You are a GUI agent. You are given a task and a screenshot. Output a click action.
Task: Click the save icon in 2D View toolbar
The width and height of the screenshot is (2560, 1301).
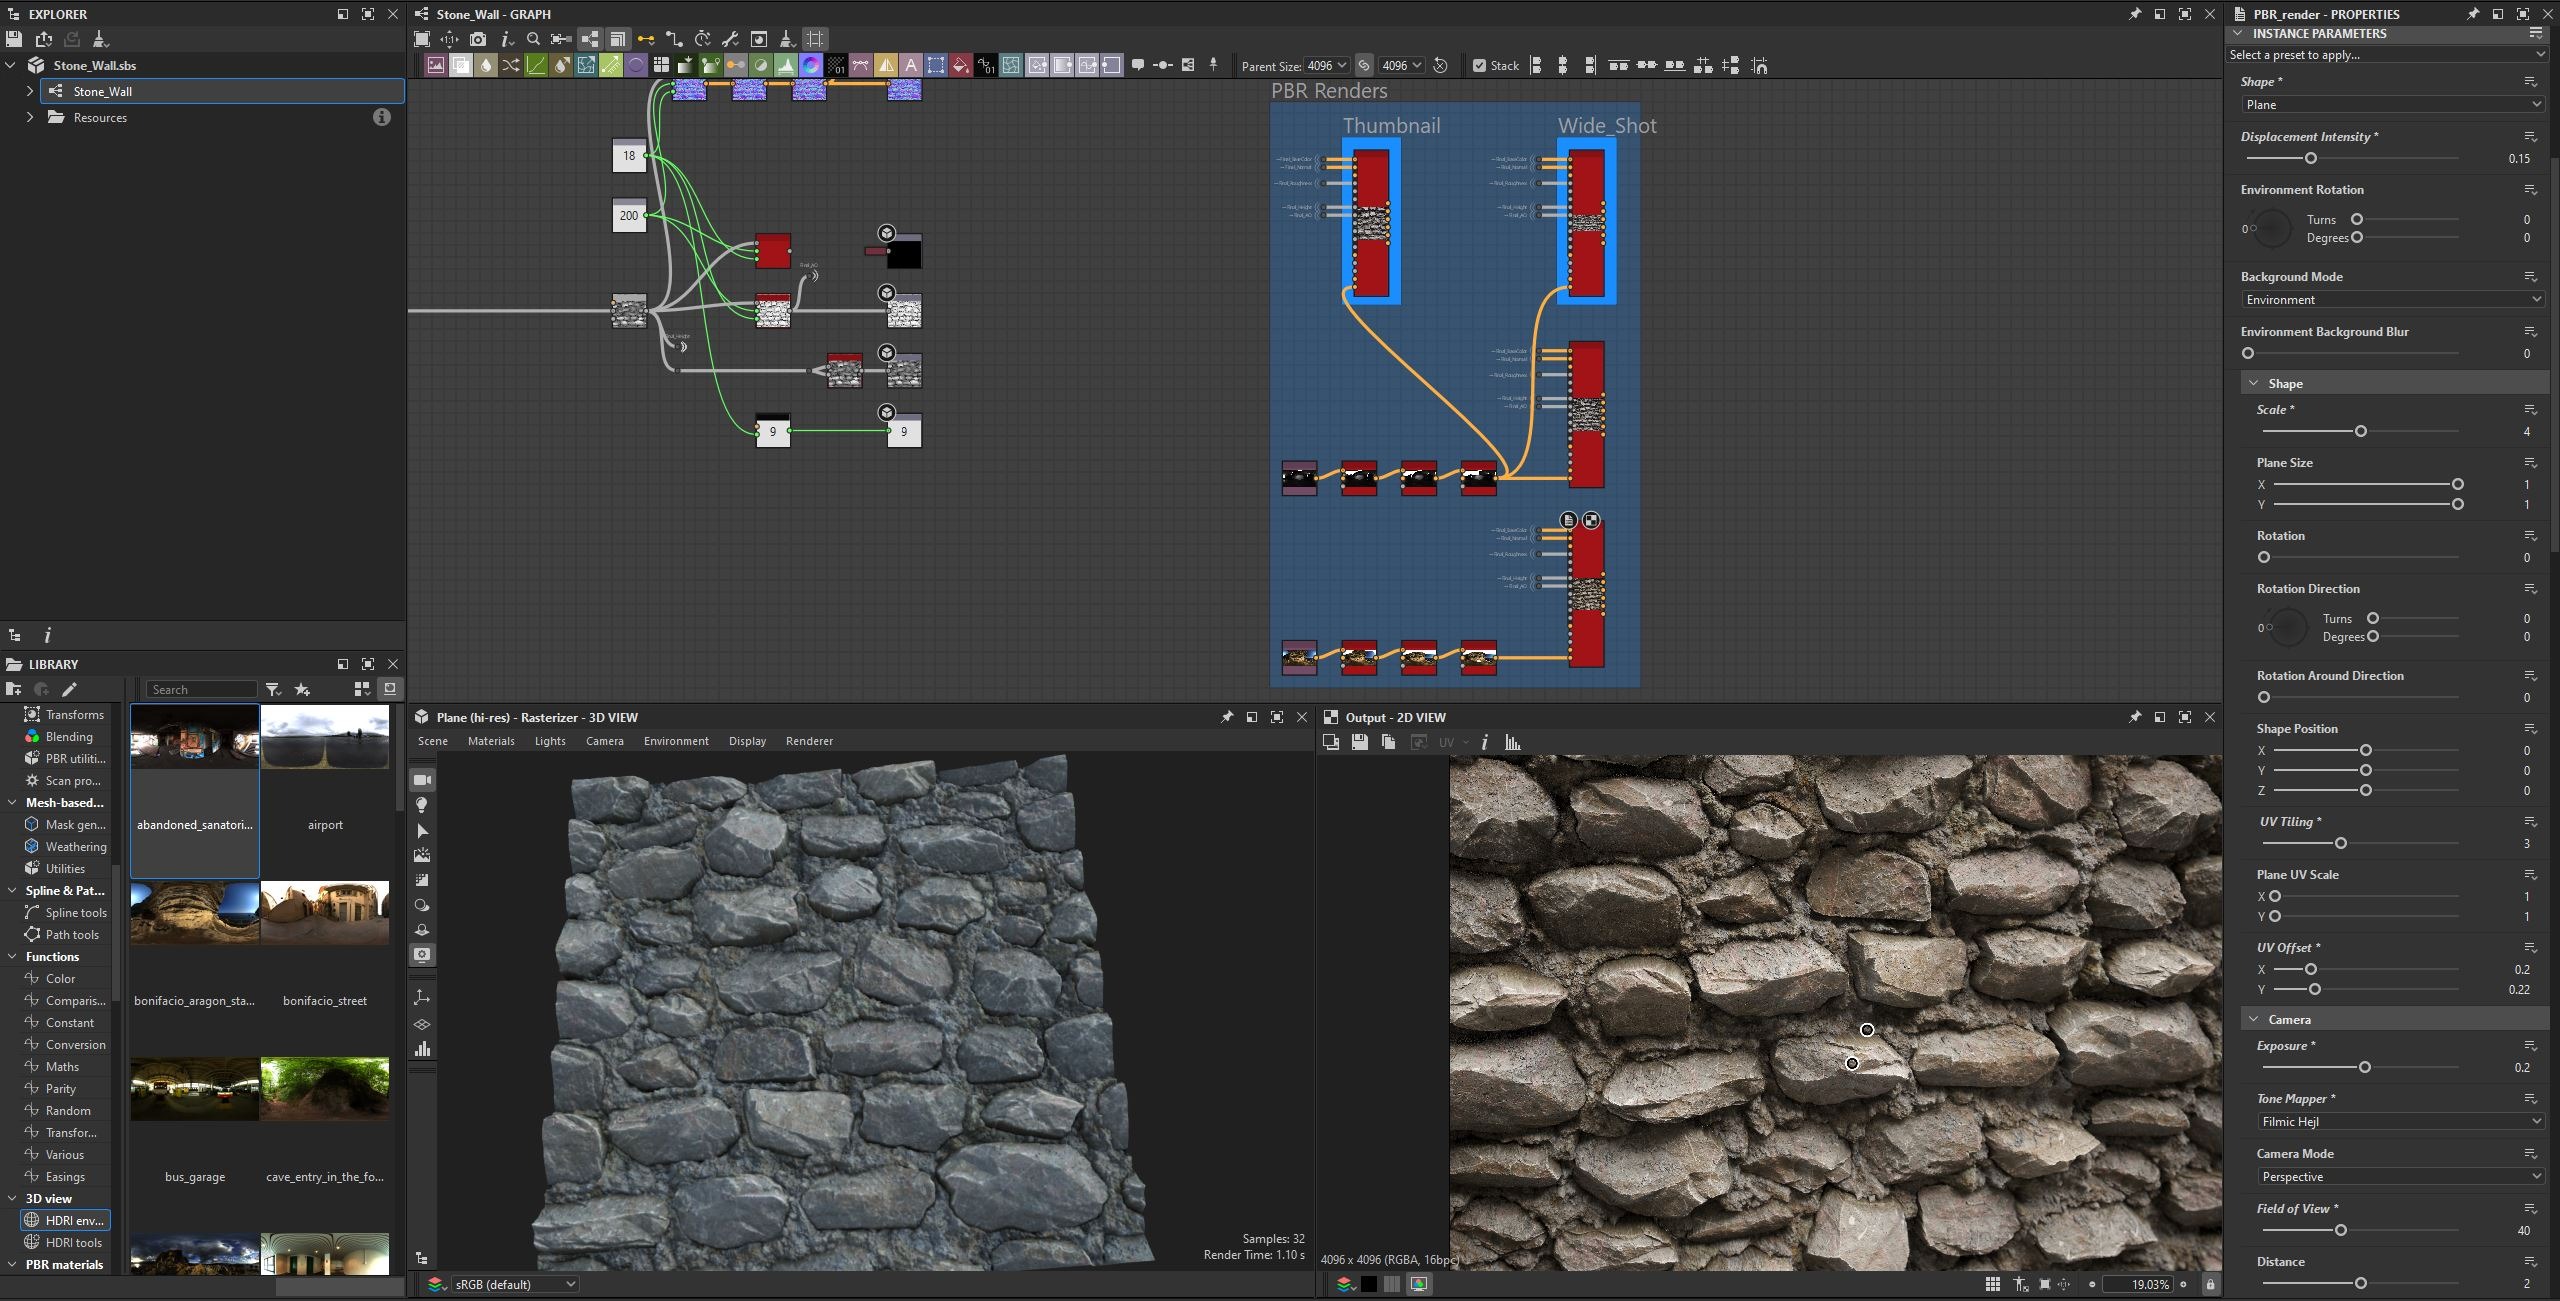coord(1359,742)
